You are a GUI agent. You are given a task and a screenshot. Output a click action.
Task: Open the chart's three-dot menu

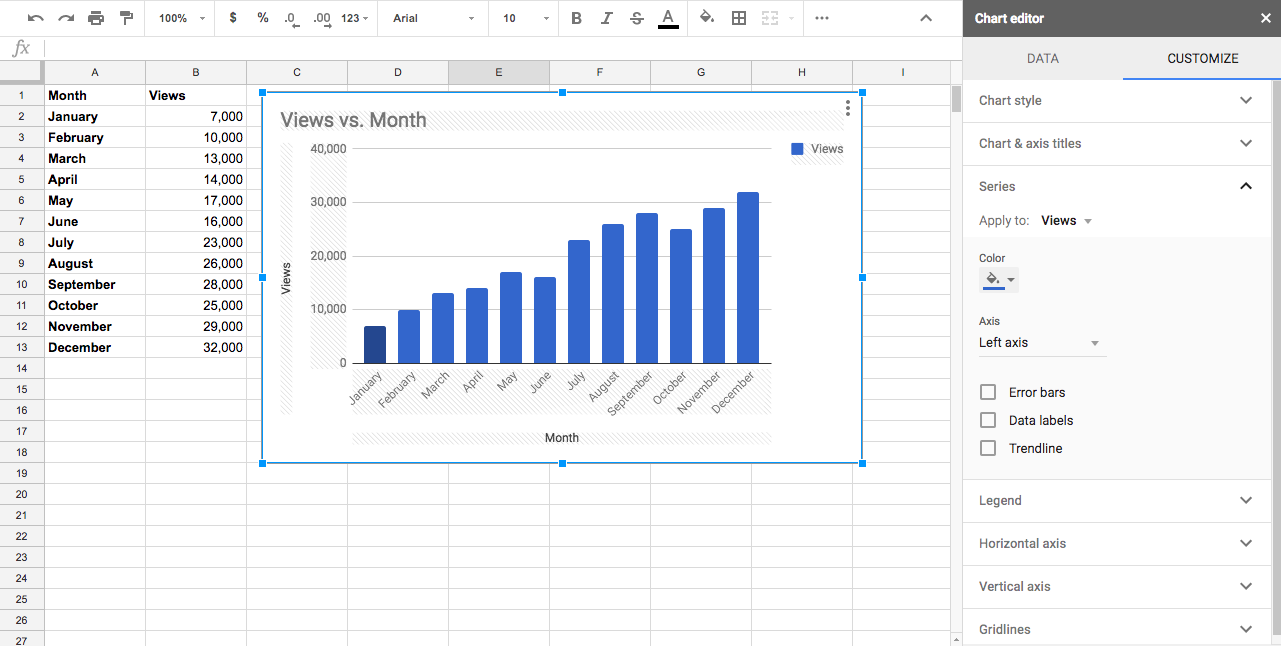click(x=847, y=108)
